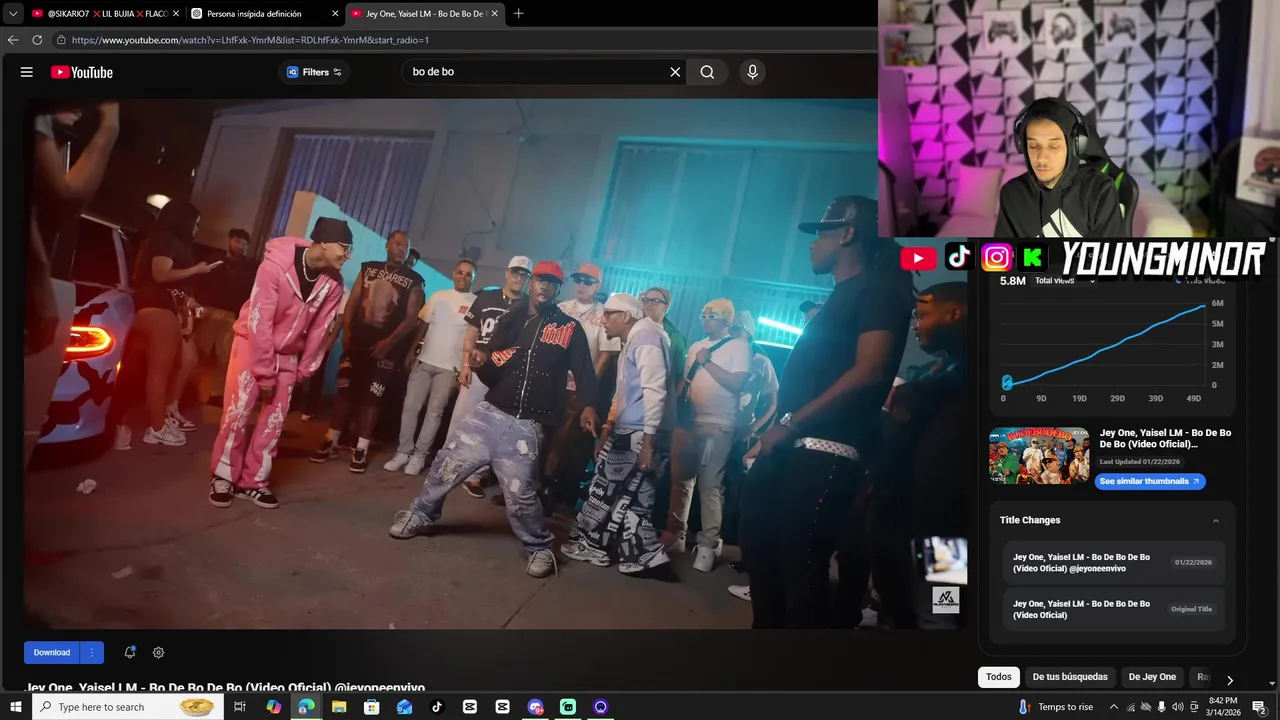Open File Explorer from the taskbar

point(339,707)
